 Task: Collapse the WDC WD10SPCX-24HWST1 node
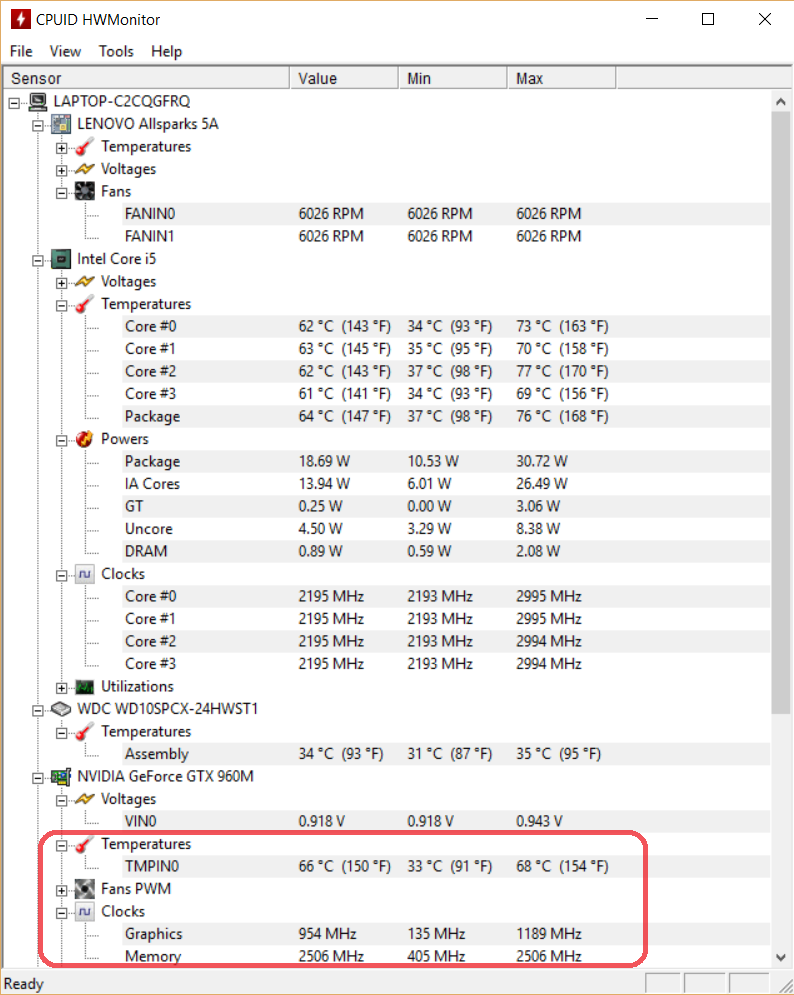[x=38, y=710]
